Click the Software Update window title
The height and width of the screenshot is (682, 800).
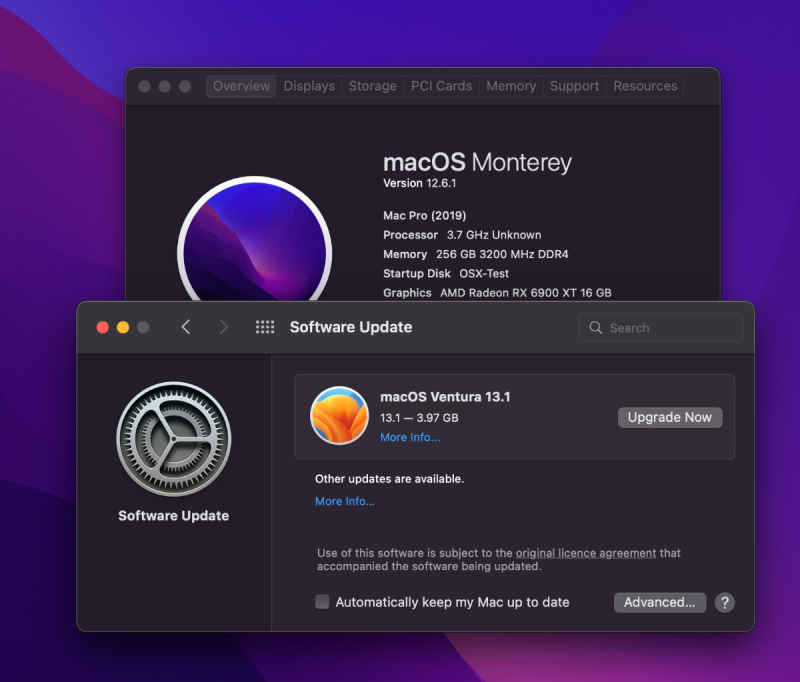pyautogui.click(x=351, y=327)
